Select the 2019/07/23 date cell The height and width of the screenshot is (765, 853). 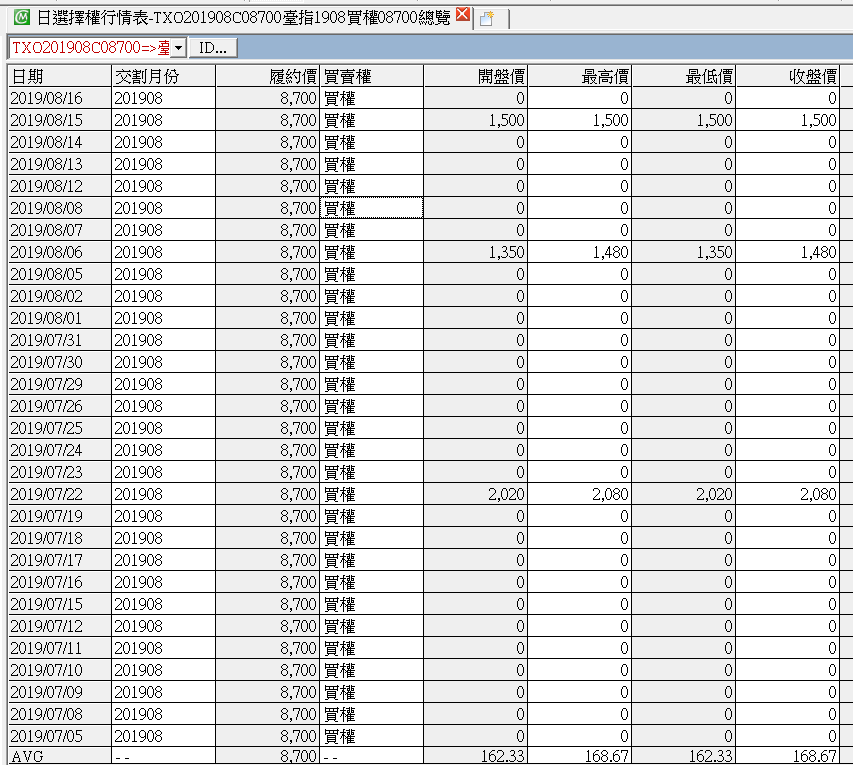point(59,472)
